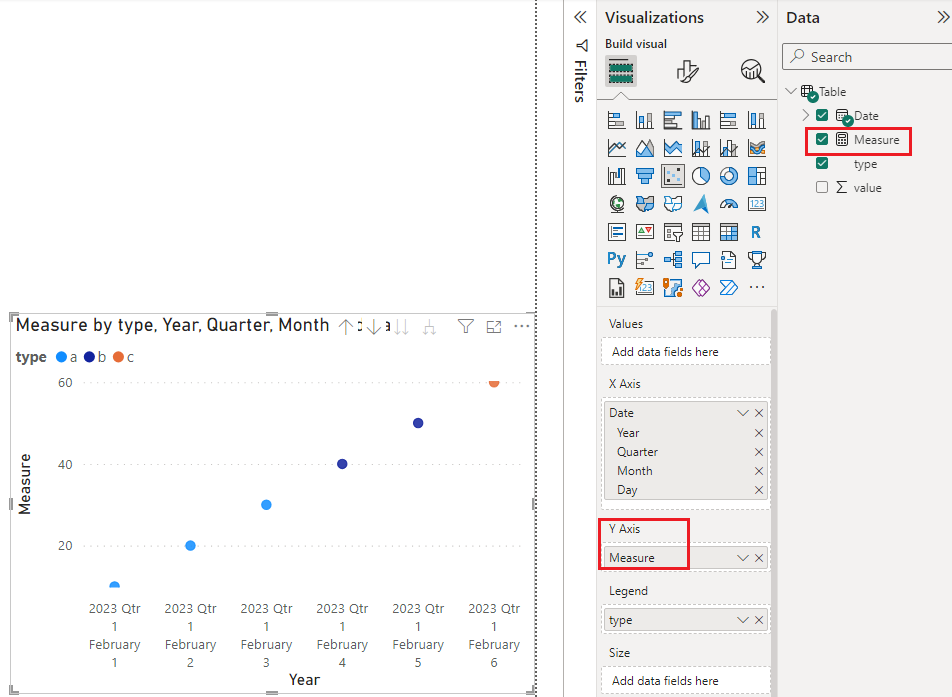Remove type from Legend
952x697 pixels.
[759, 620]
